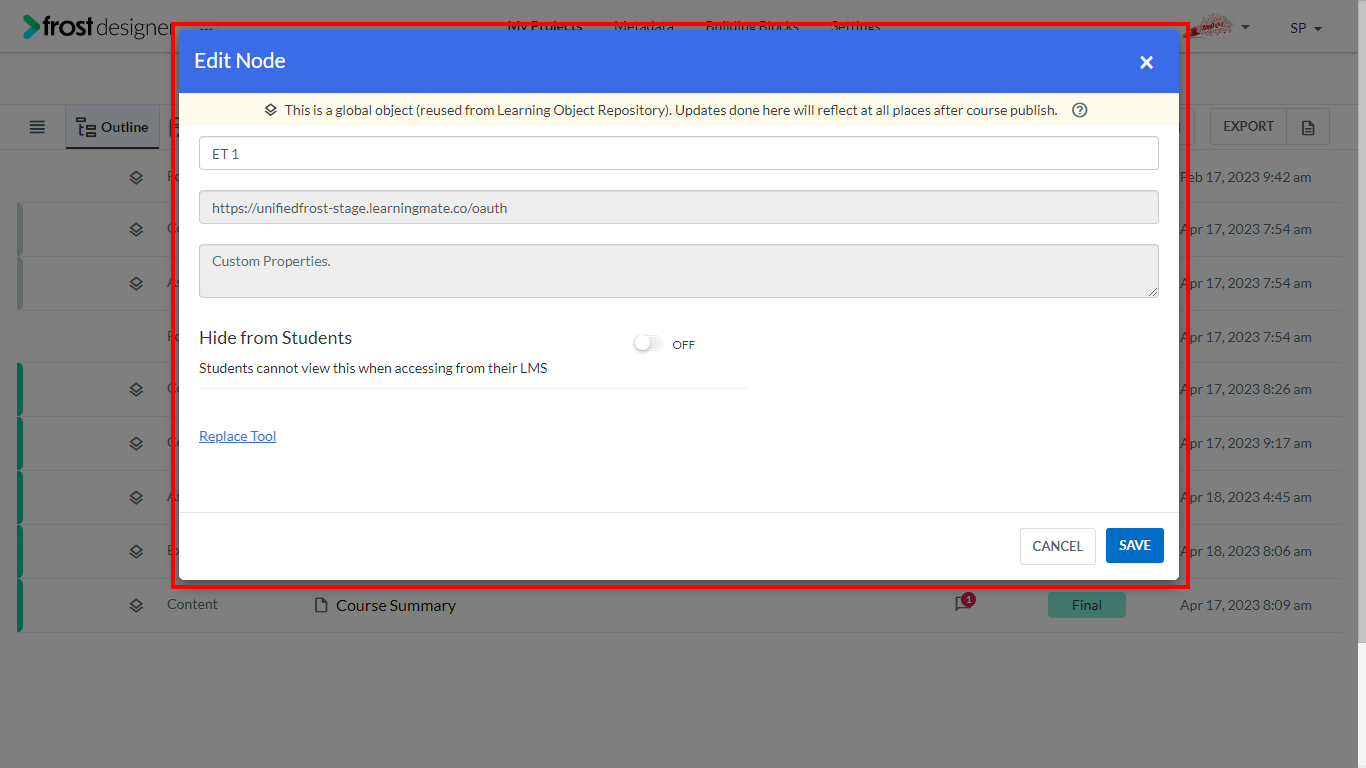This screenshot has width=1366, height=768.
Task: Click the oauth URL field
Action: point(679,207)
